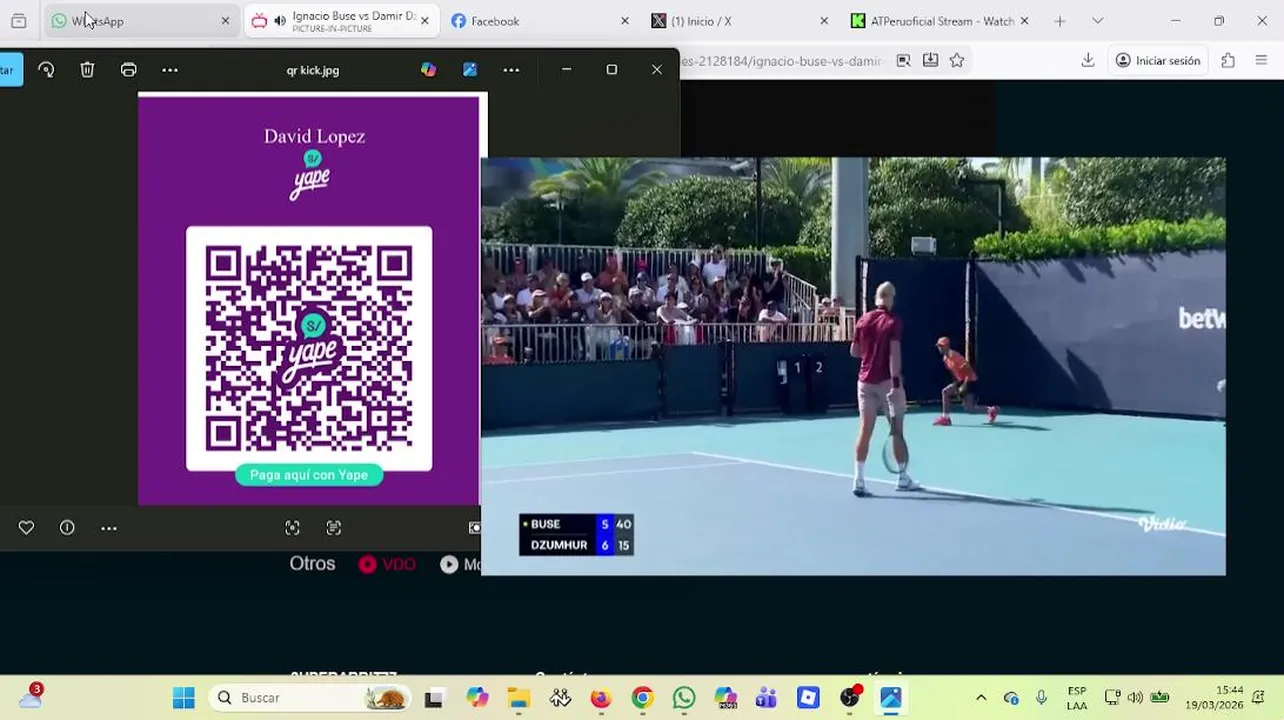This screenshot has height=720, width=1284.
Task: Open a new browser tab with the plus button
Action: click(x=1060, y=21)
